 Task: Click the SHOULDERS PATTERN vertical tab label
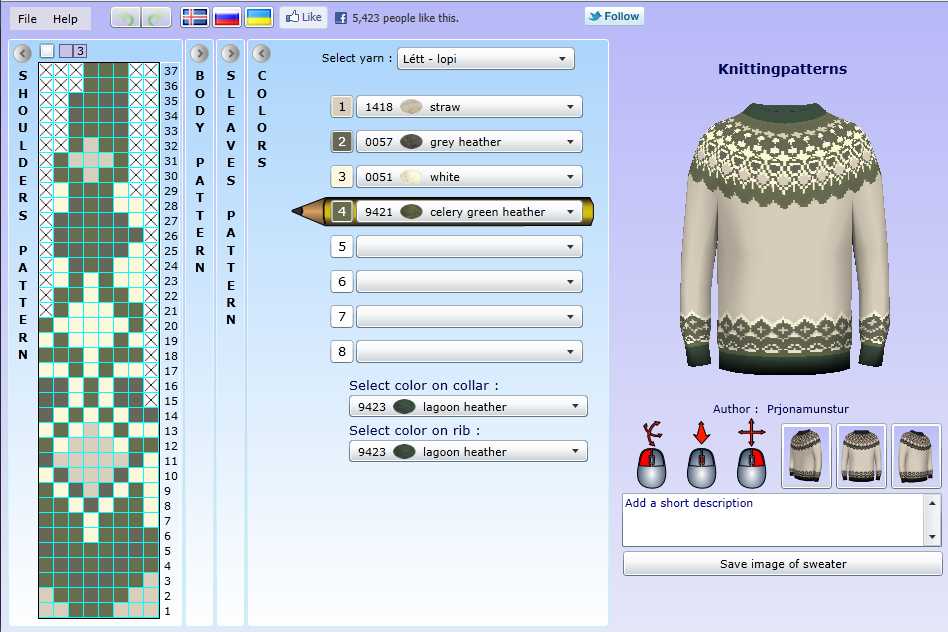(23, 215)
